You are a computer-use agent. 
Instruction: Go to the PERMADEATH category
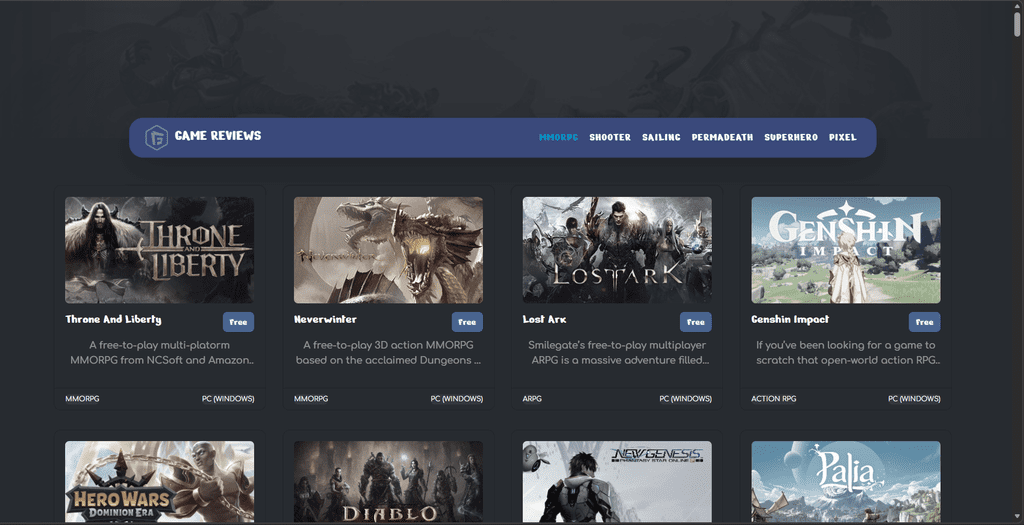coord(722,137)
